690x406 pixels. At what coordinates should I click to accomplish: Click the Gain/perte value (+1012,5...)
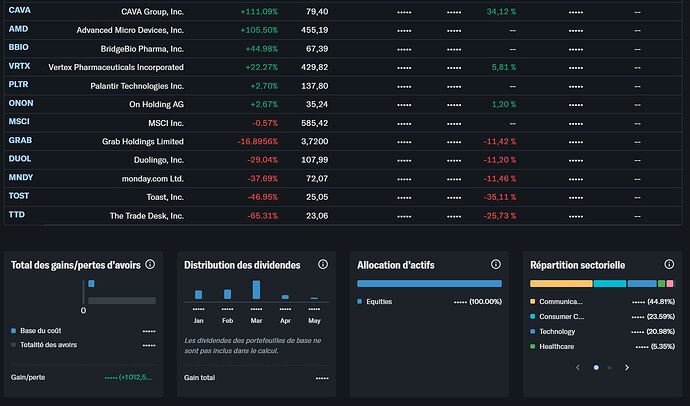(x=128, y=377)
